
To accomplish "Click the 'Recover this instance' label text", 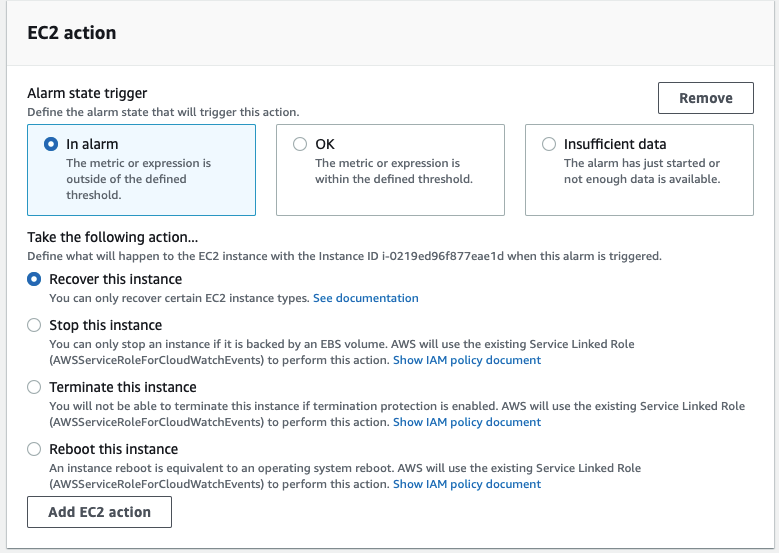I will click(115, 279).
